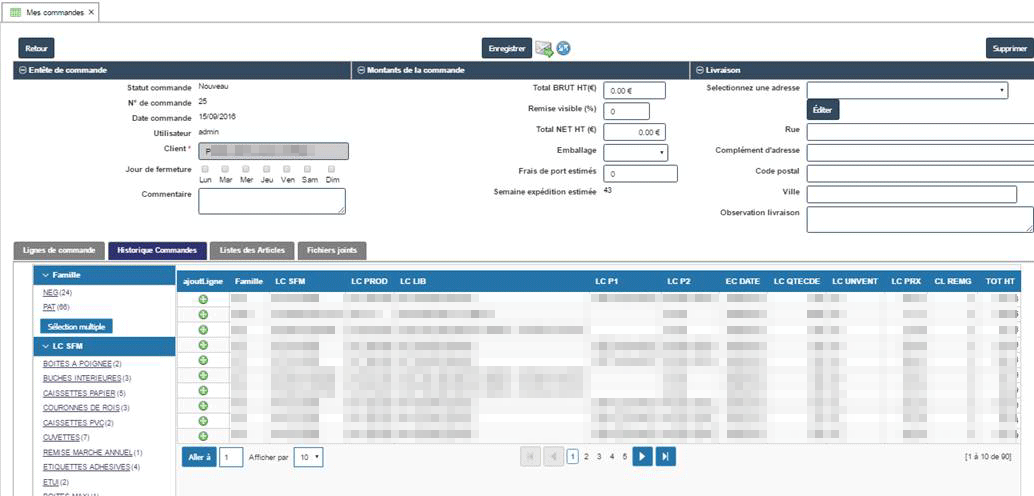Click the green plus icon in the last row
Viewport: 1034px width, 496px height.
coord(203,436)
